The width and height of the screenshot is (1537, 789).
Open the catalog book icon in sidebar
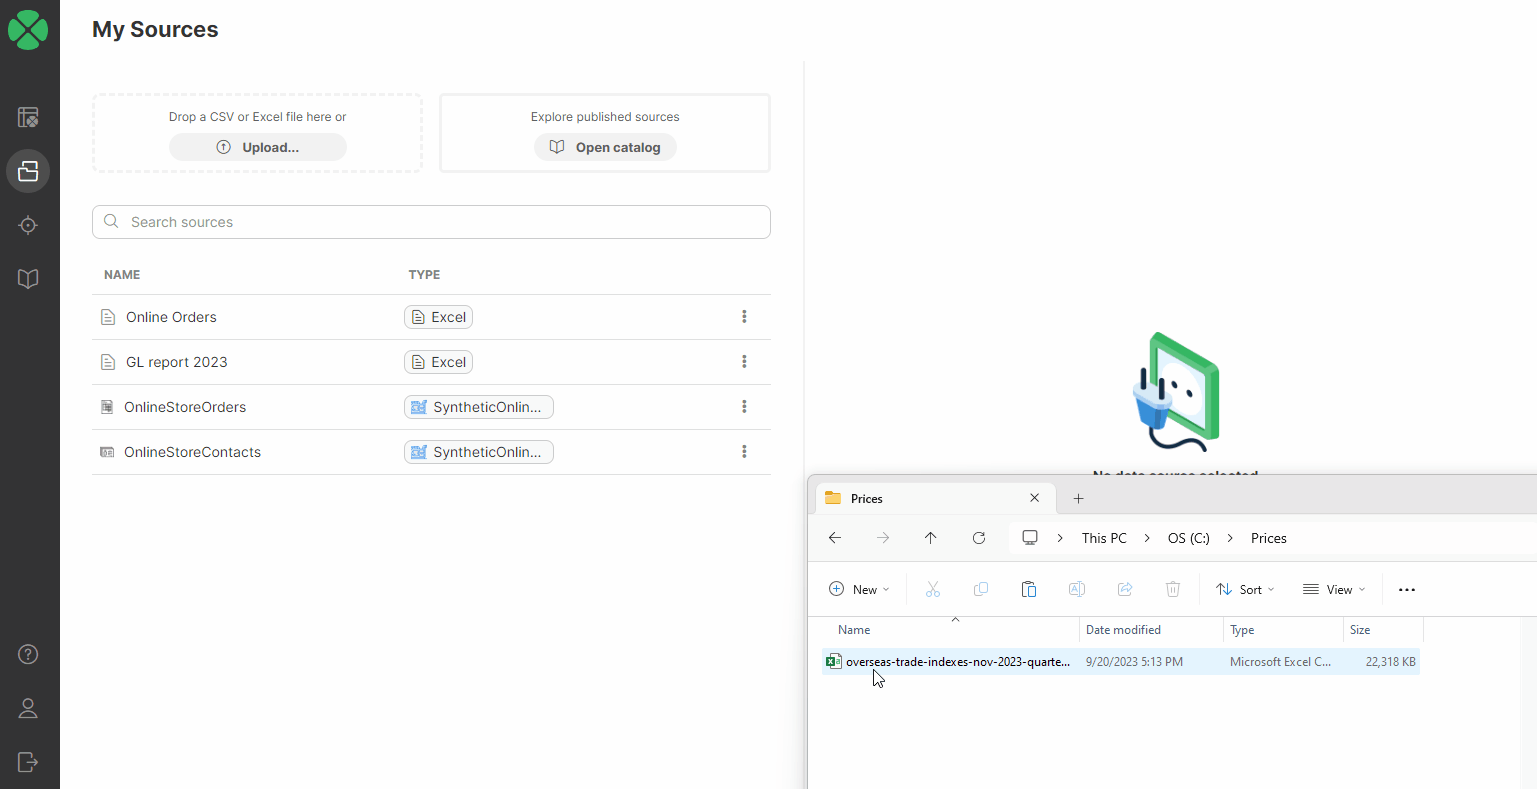28,278
